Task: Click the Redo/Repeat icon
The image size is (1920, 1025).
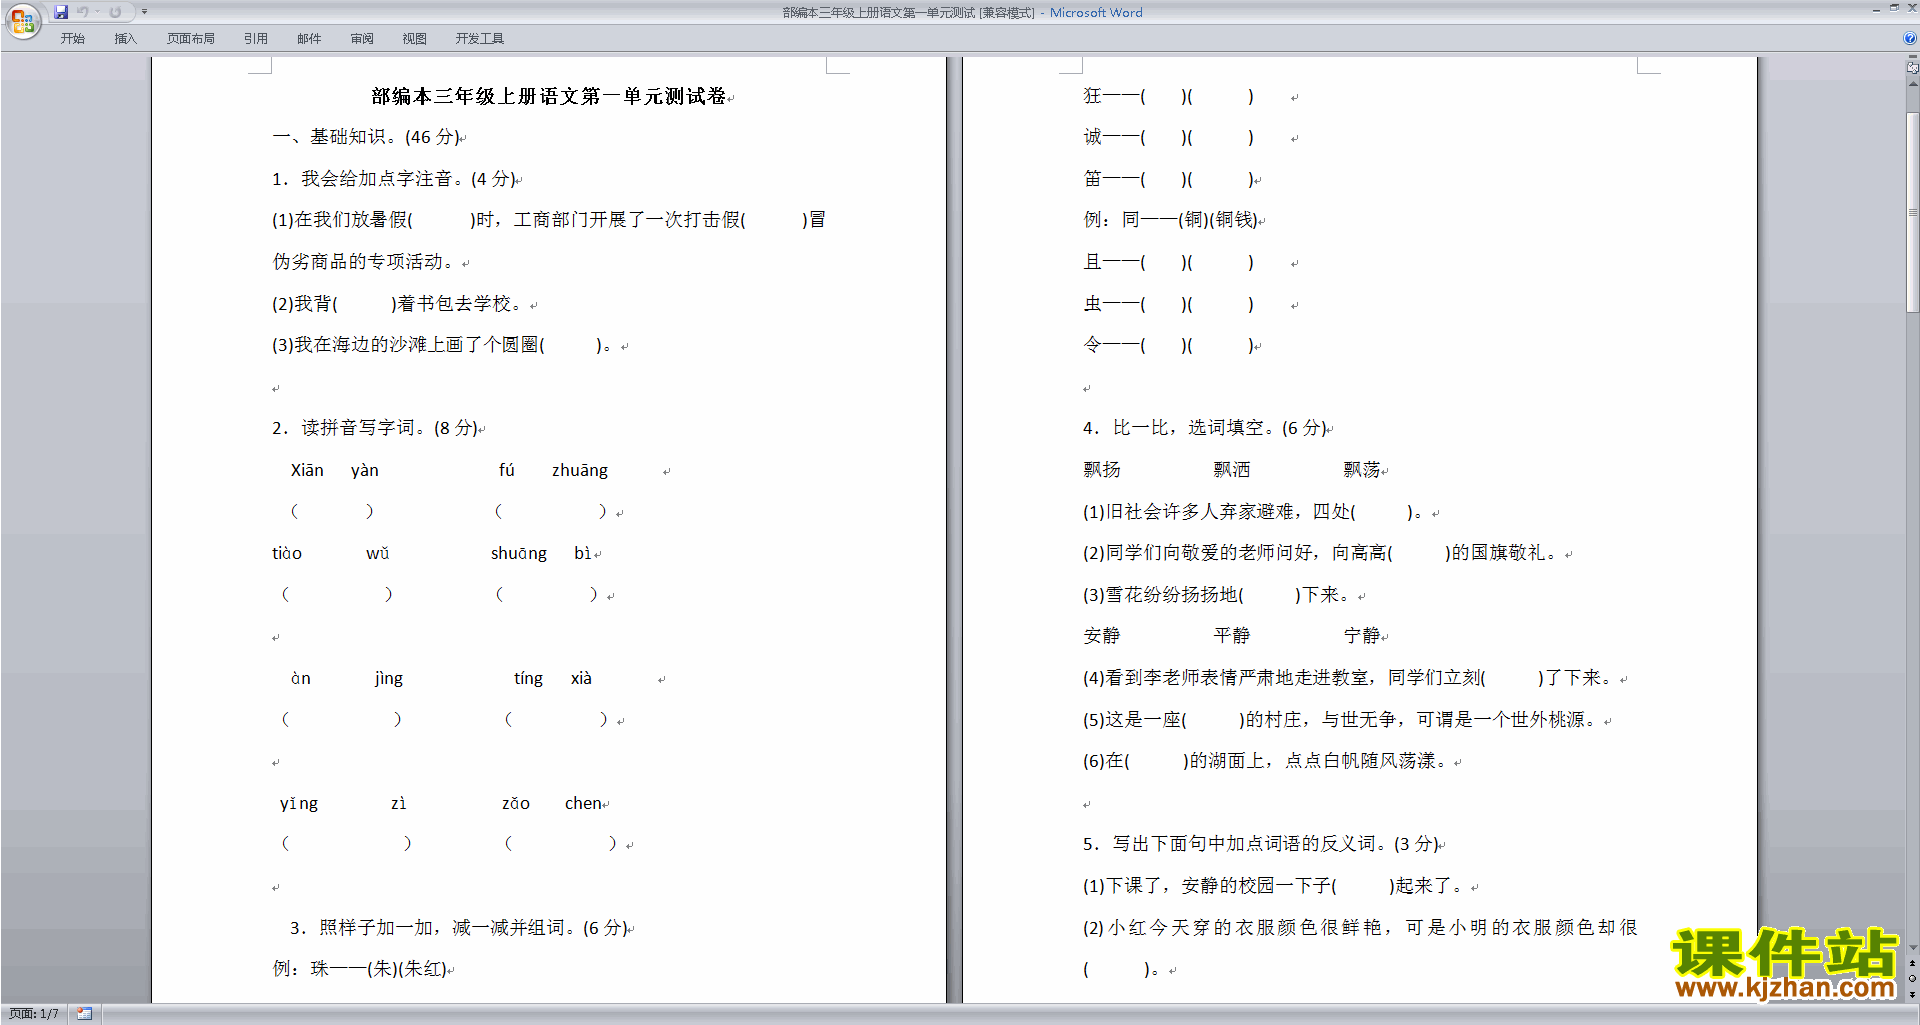Action: tap(115, 12)
